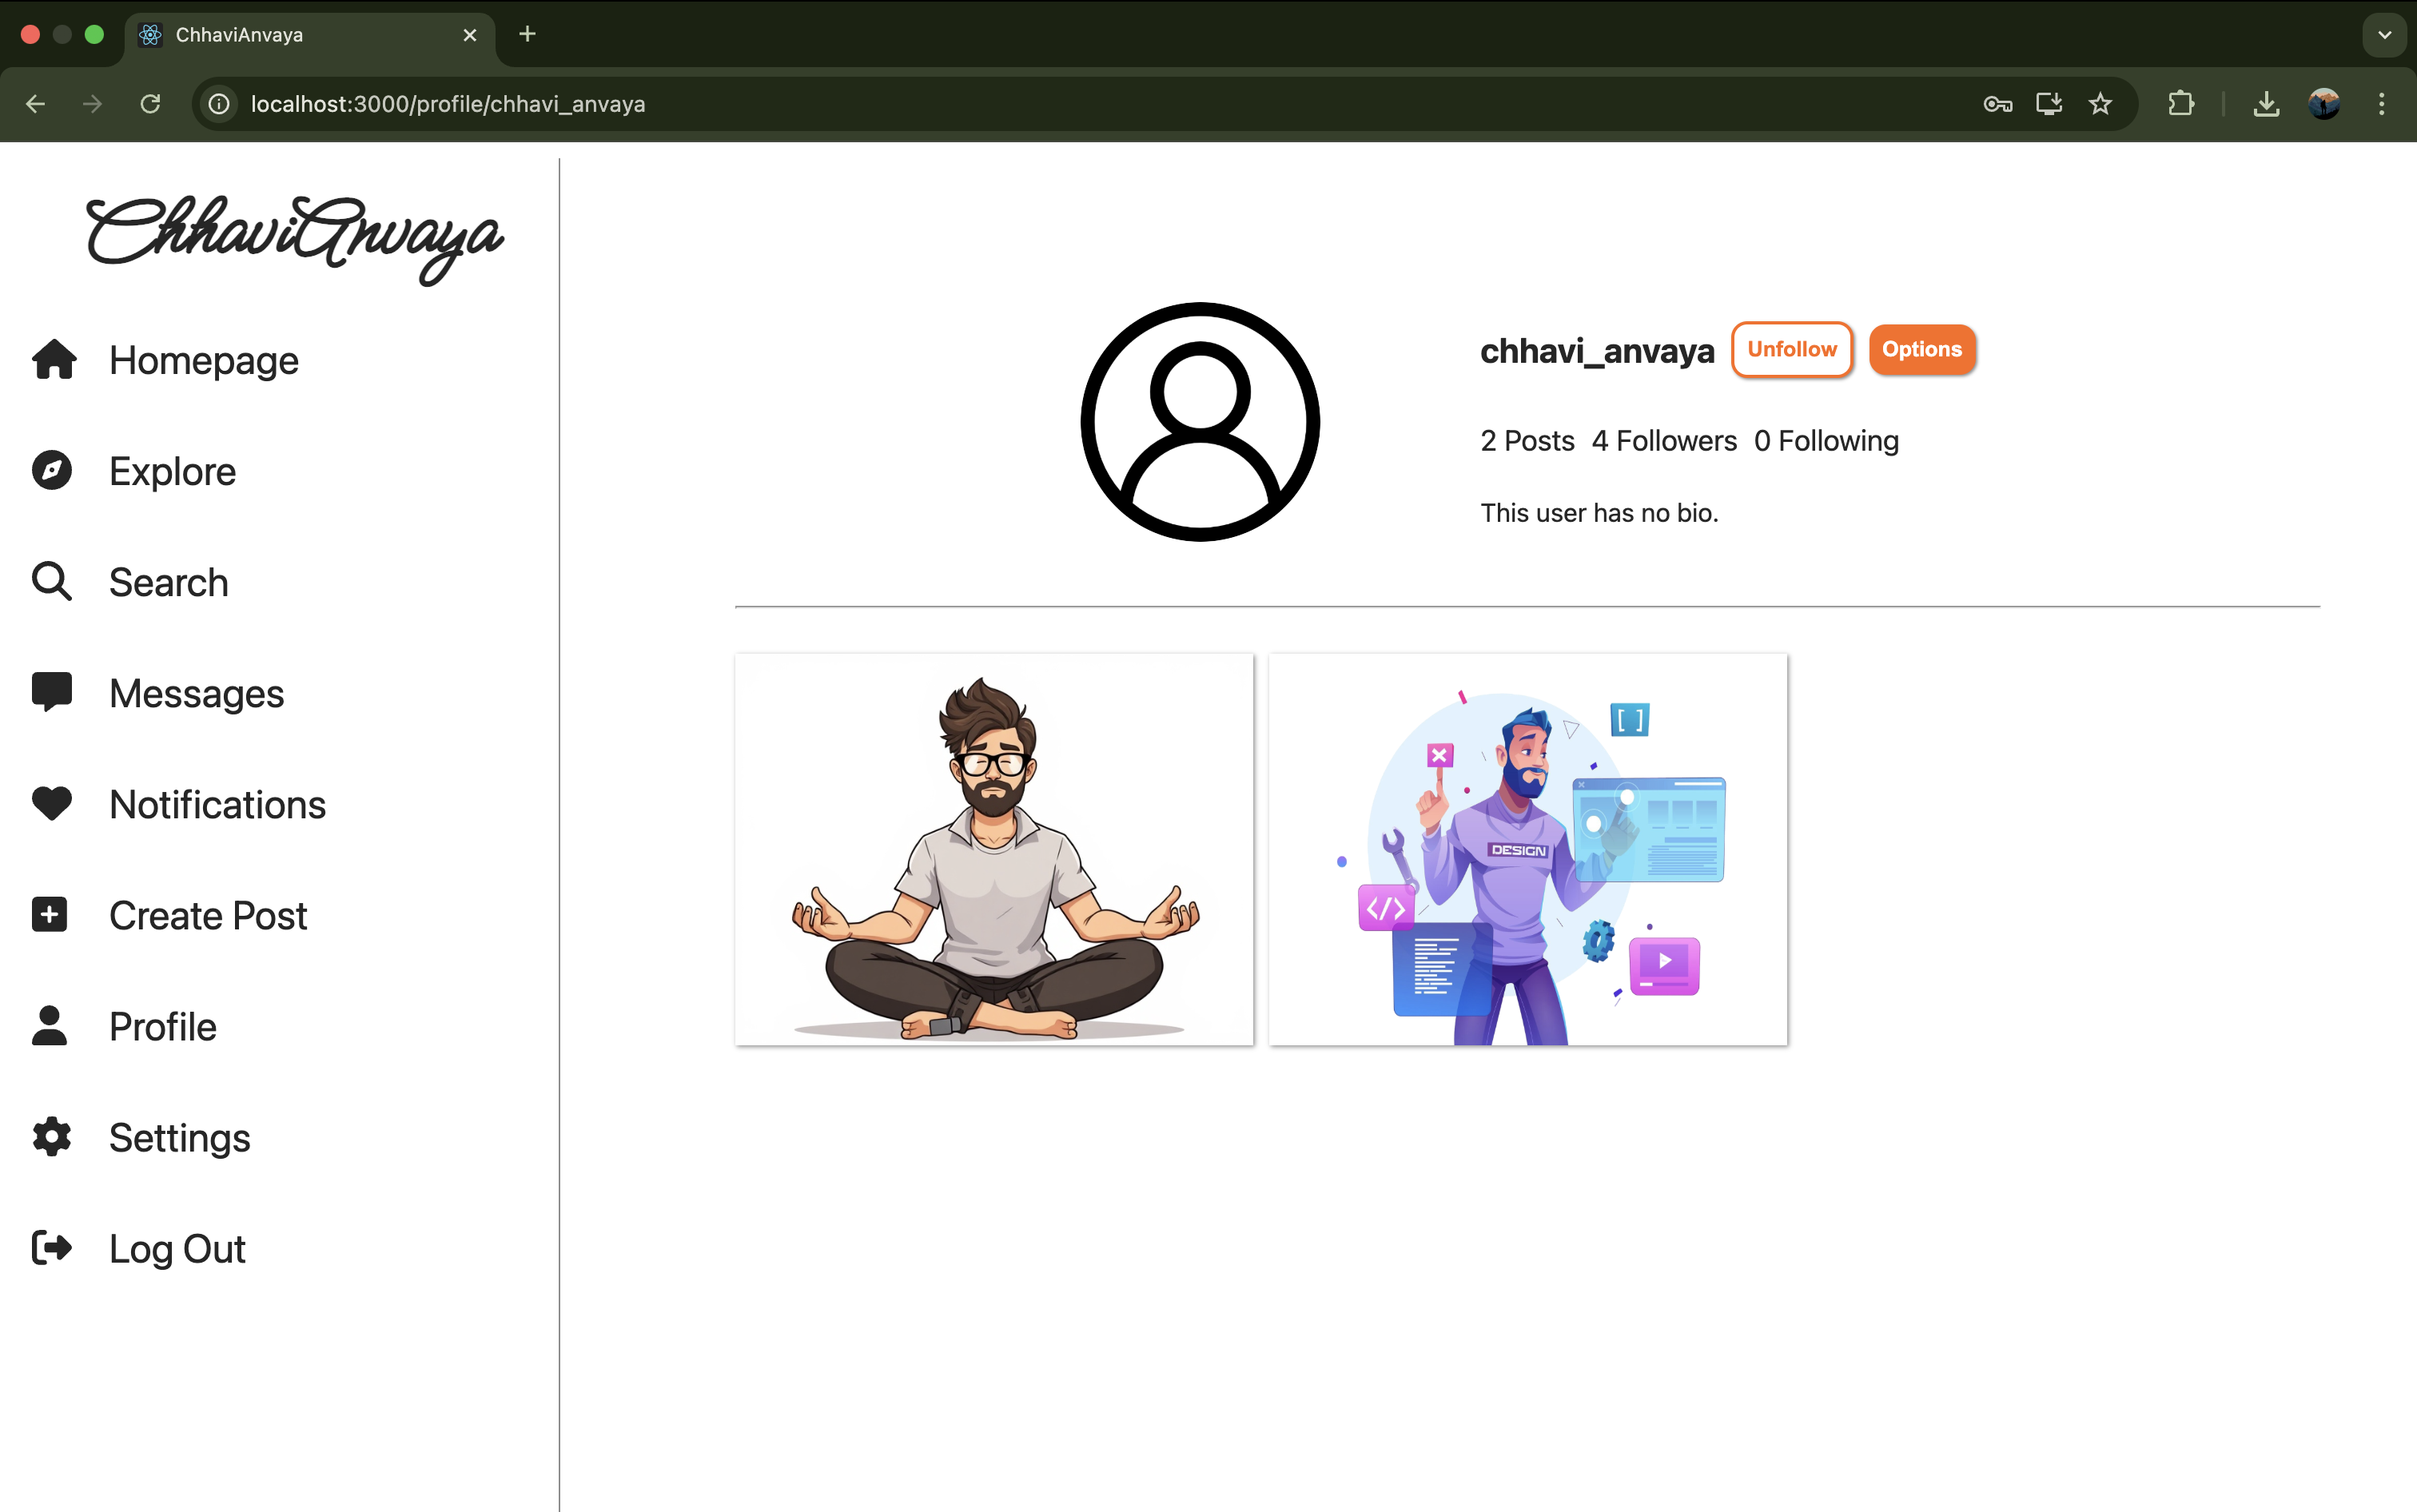Screen dimensions: 2417x1512
Task: Open the Options button menu
Action: [1921, 349]
